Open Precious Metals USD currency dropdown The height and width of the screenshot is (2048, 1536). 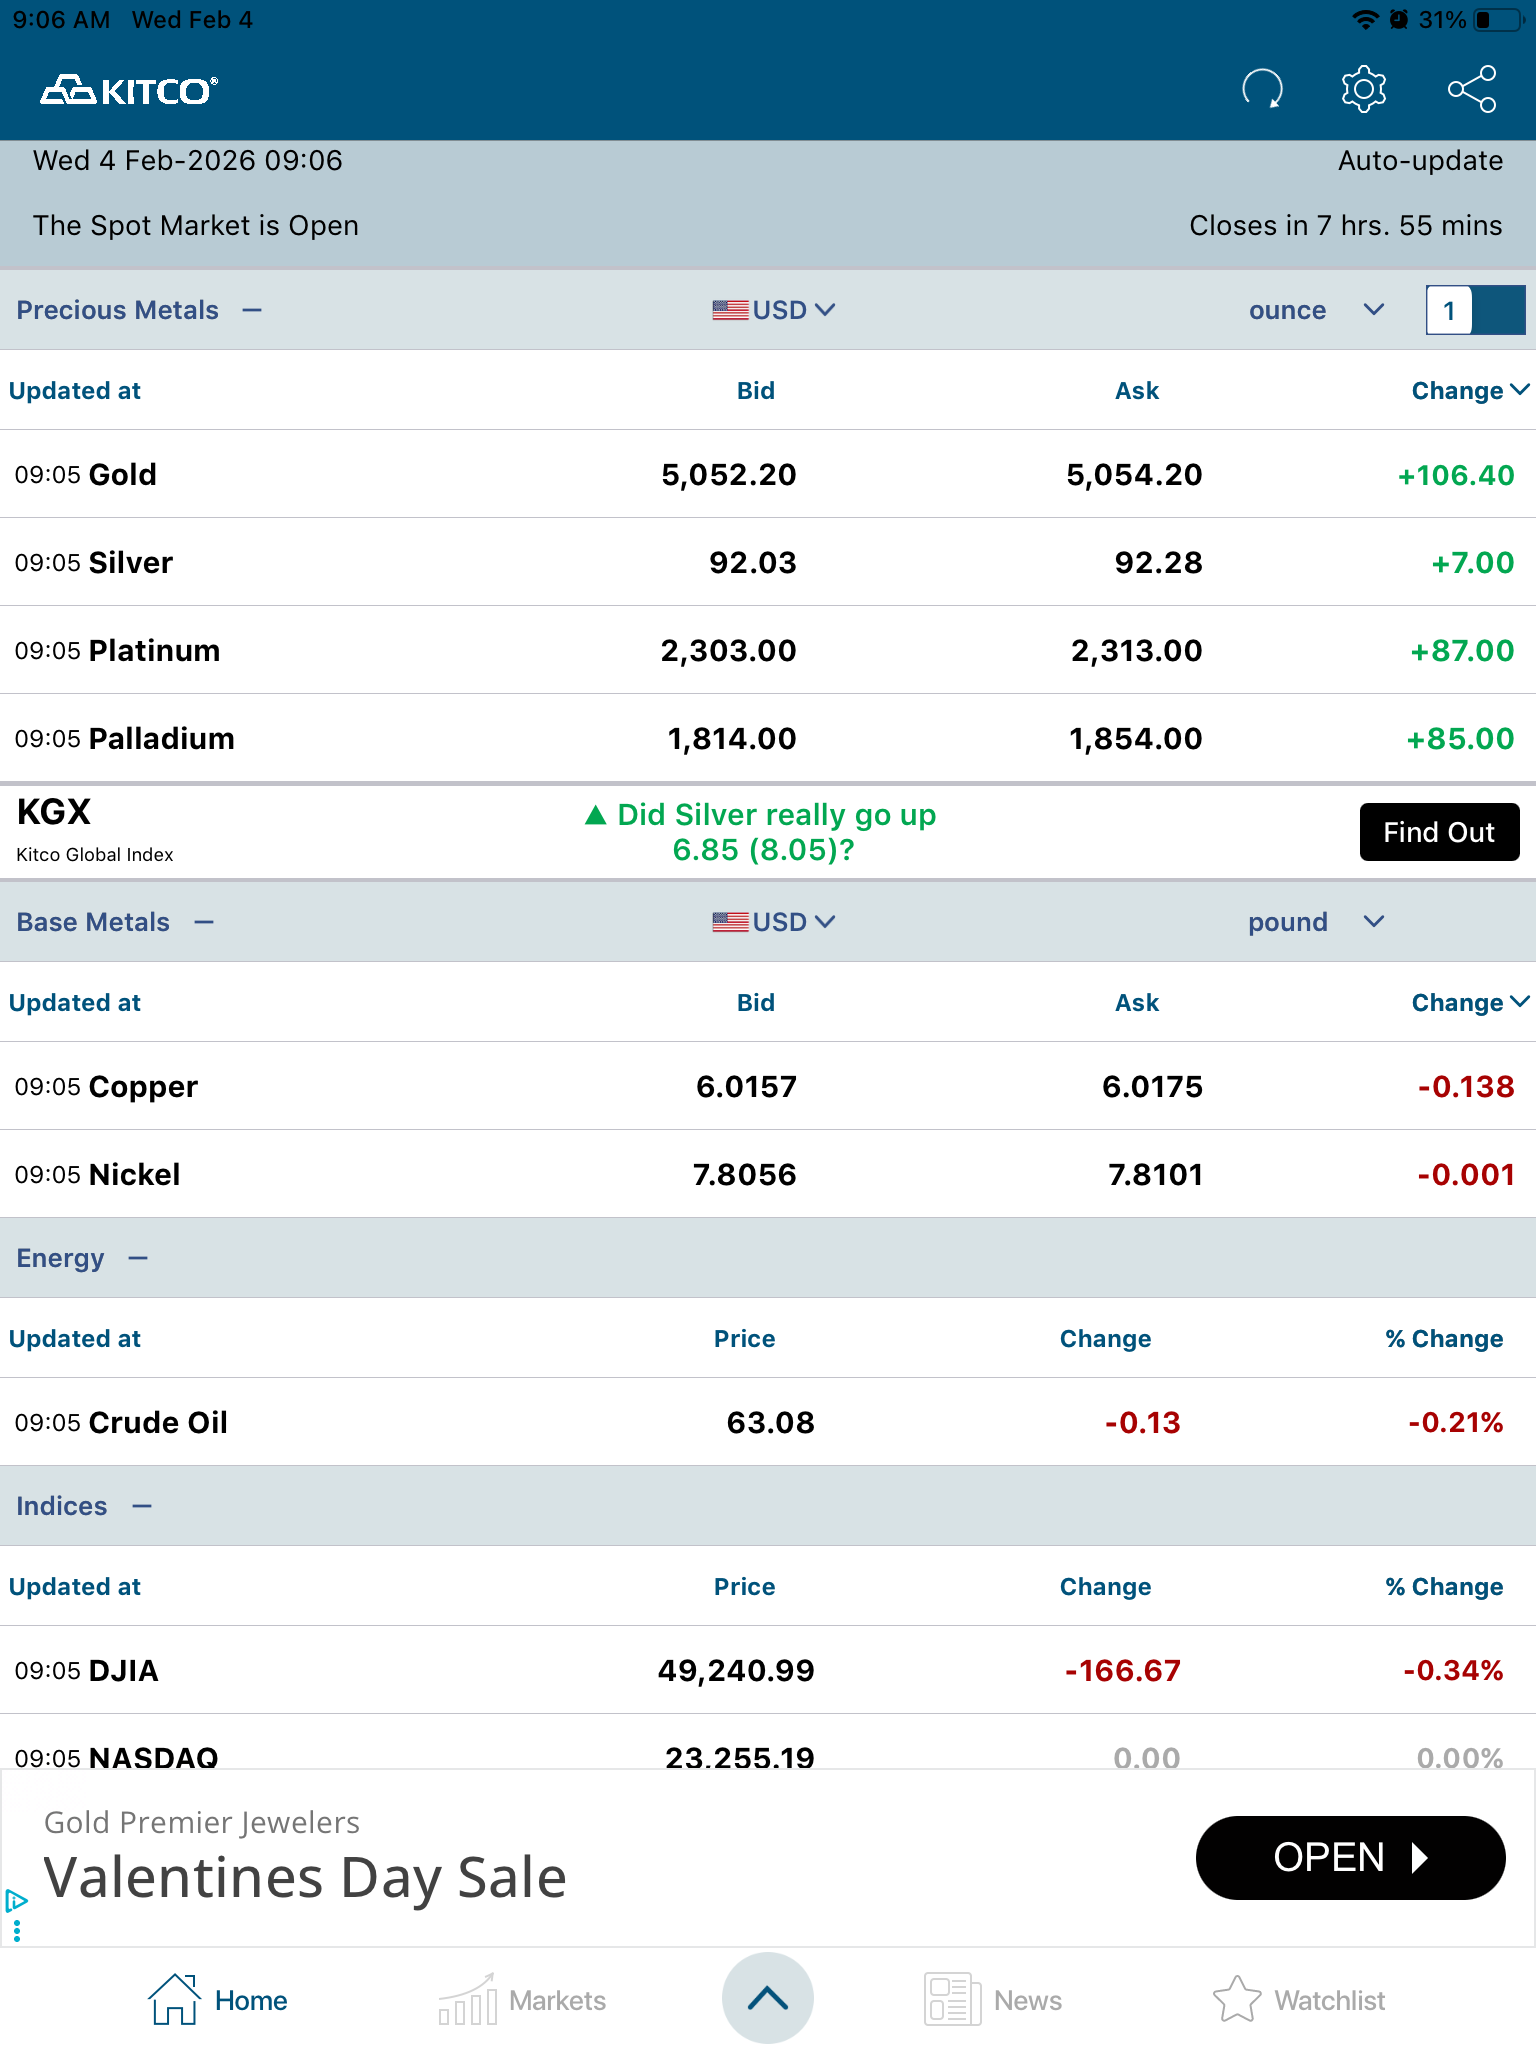pyautogui.click(x=774, y=310)
